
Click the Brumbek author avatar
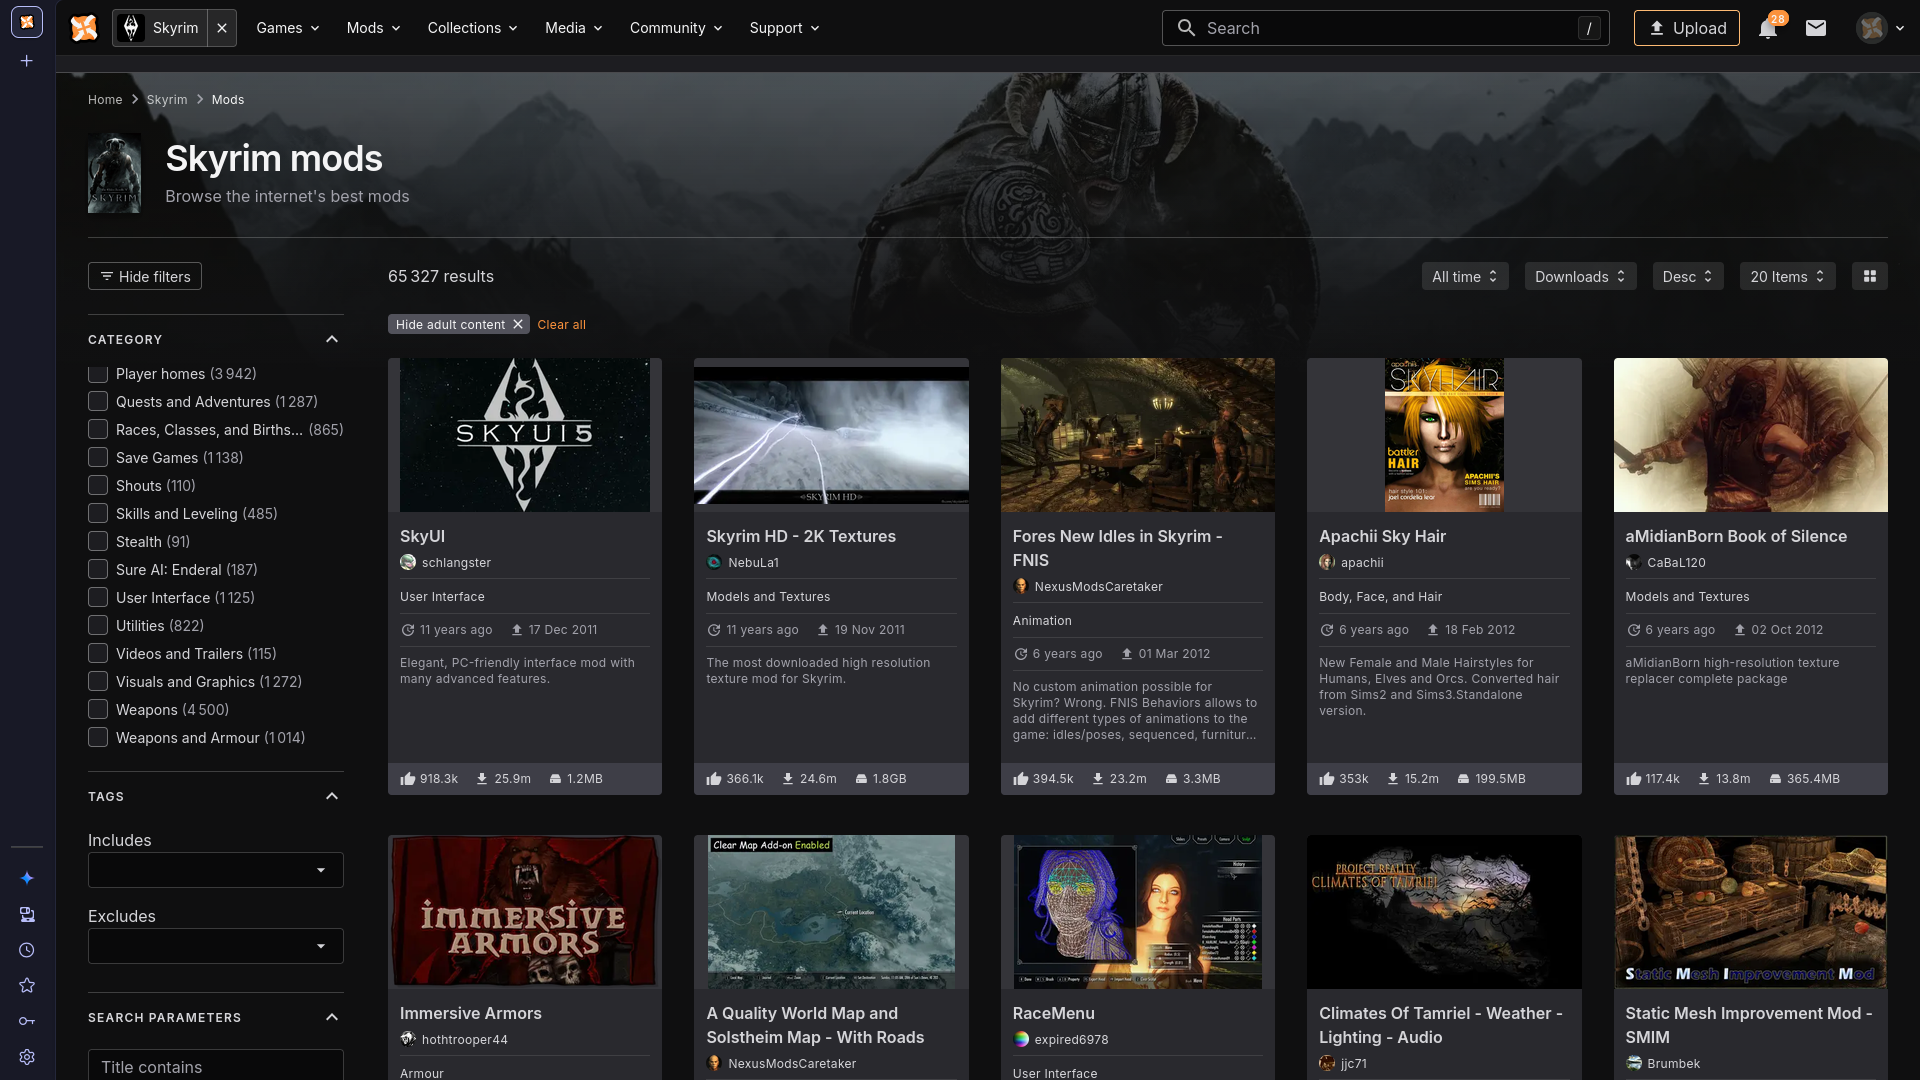1633,1064
